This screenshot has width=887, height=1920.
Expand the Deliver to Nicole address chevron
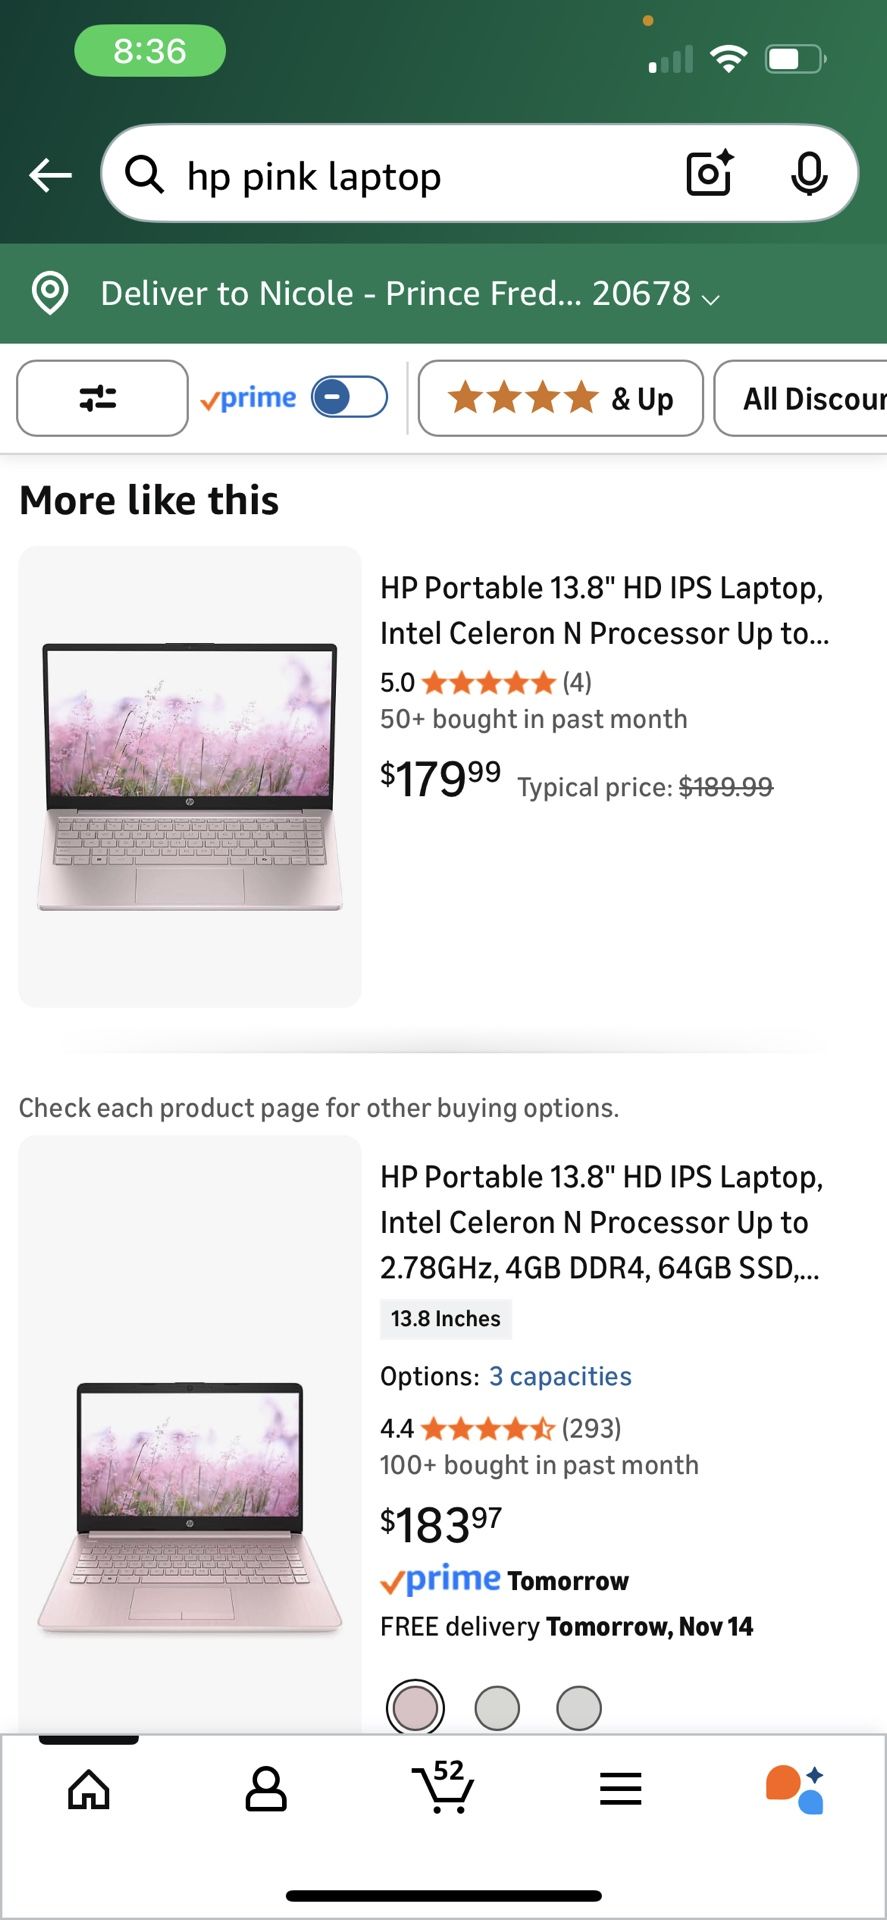pyautogui.click(x=711, y=299)
